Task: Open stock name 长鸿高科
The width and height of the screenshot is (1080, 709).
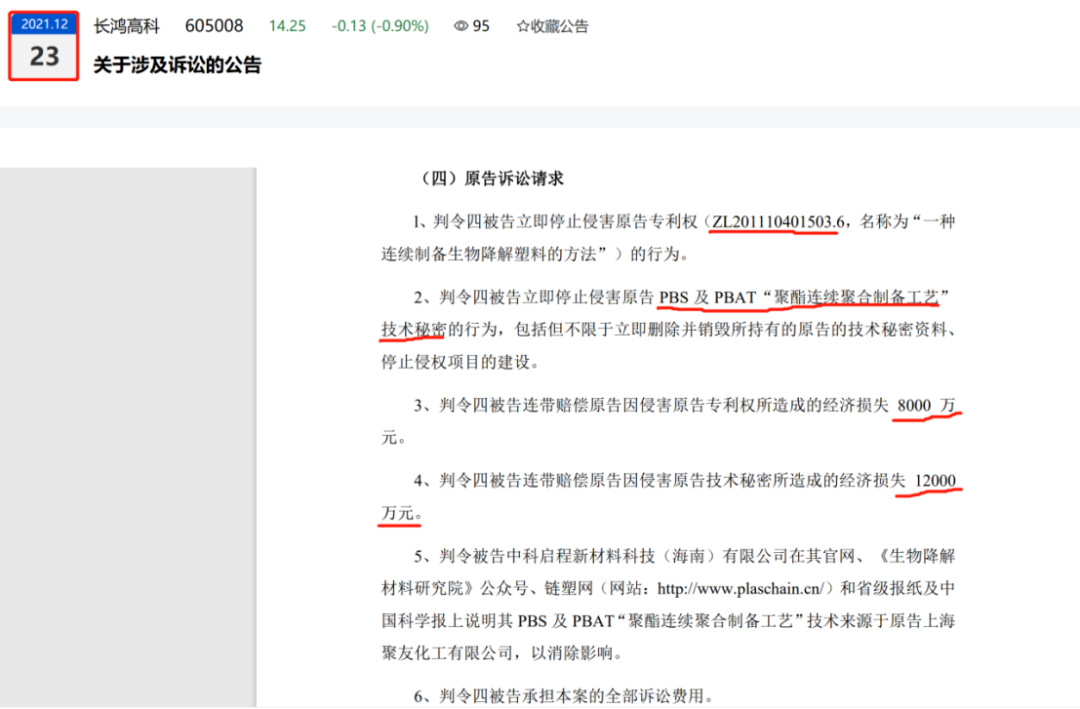Action: point(127,26)
